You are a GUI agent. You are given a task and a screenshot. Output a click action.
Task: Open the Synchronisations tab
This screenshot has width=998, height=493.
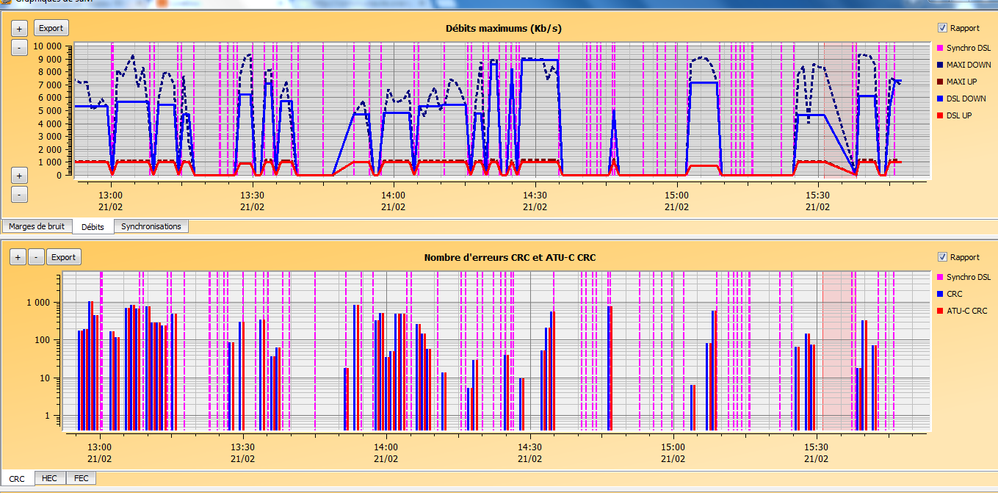point(151,226)
